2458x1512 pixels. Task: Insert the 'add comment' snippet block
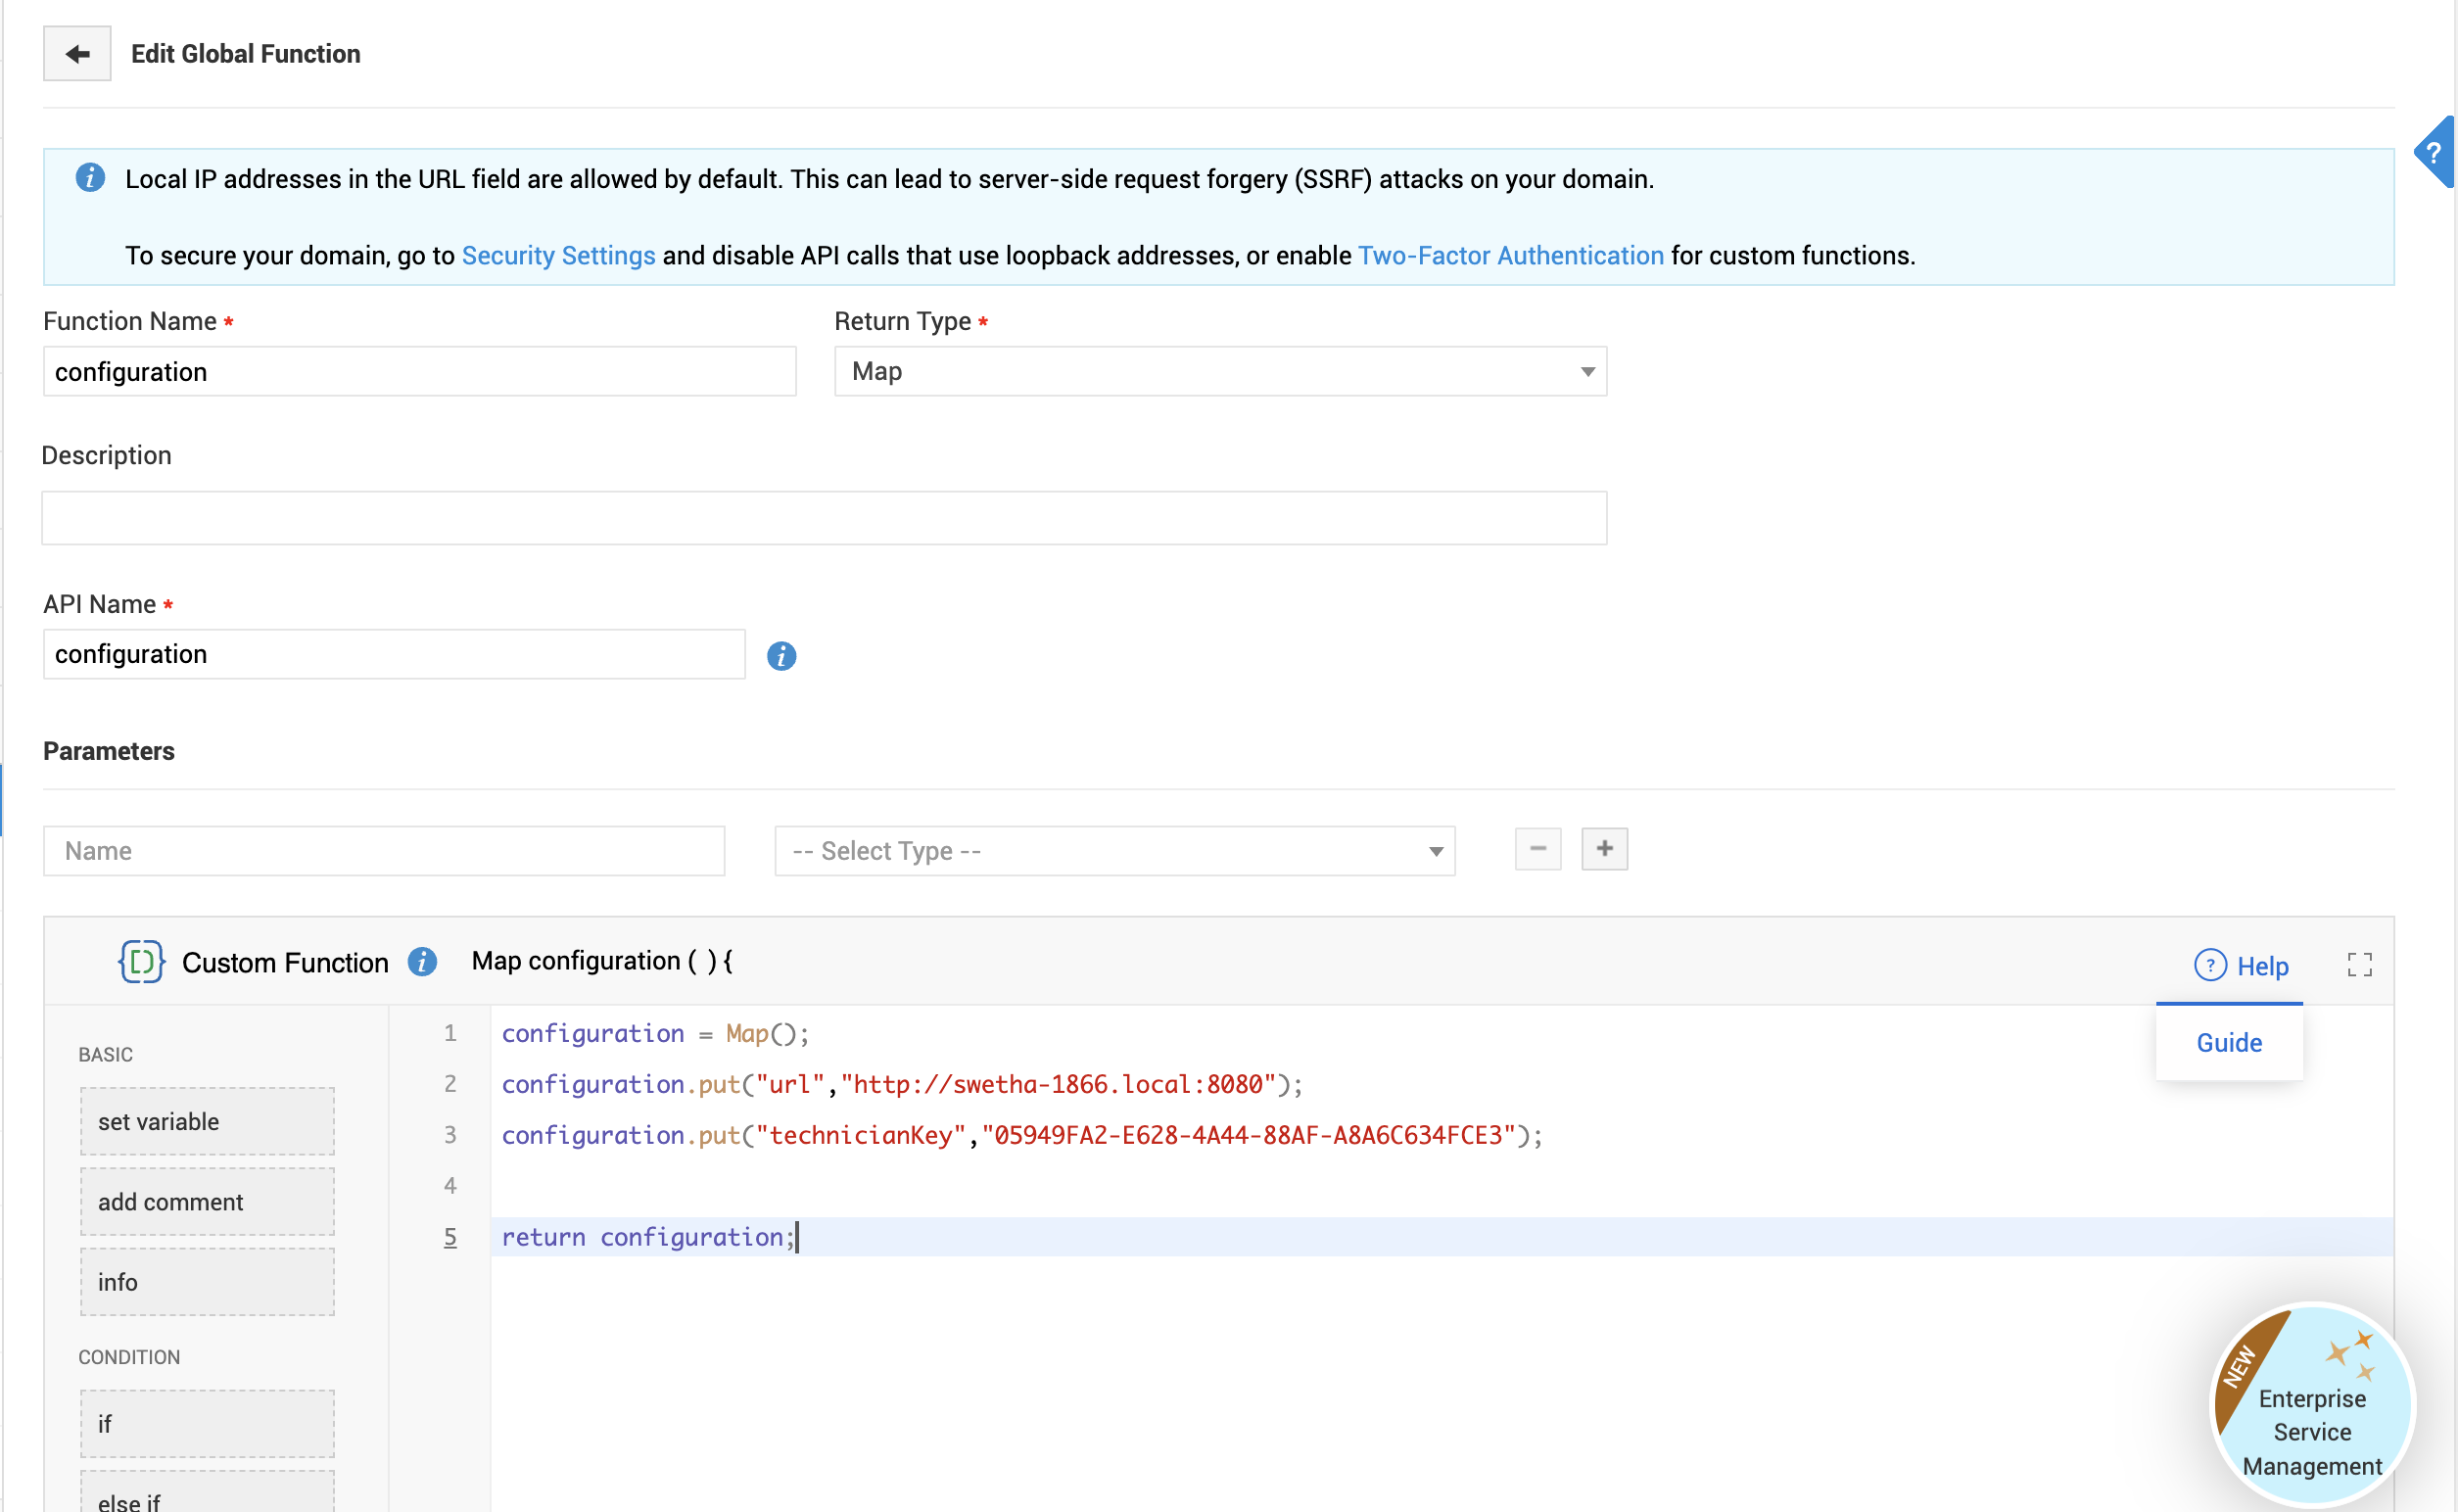click(207, 1202)
